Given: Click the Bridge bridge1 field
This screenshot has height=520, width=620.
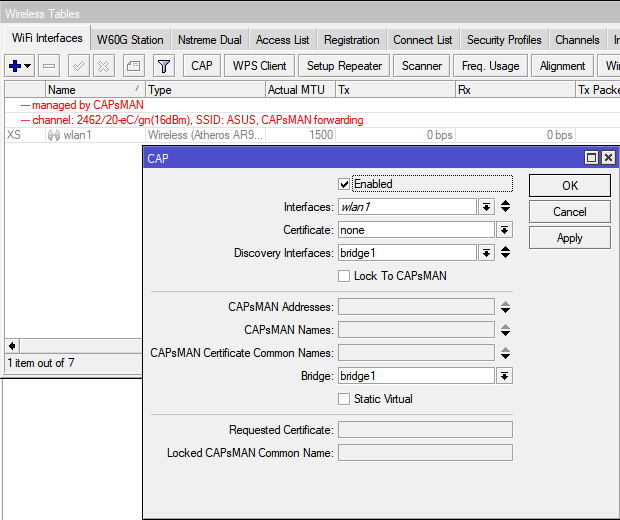Looking at the screenshot, I should click(x=416, y=376).
